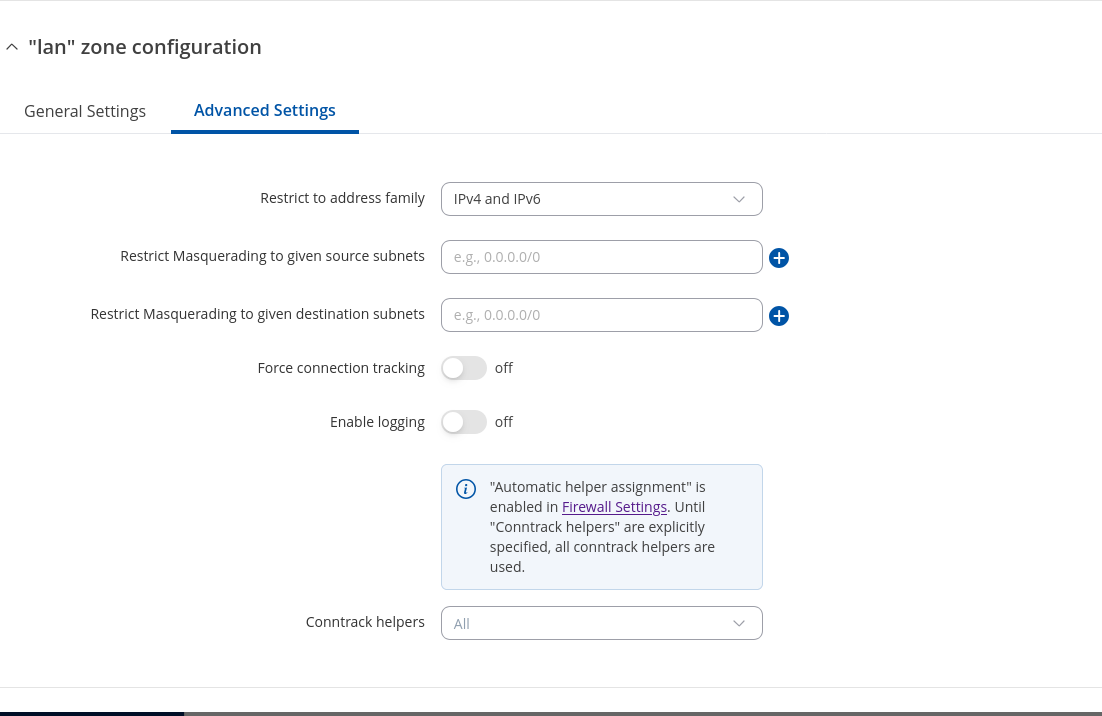This screenshot has height=716, width=1102.
Task: Turn on the Enable logging switch
Action: click(464, 422)
